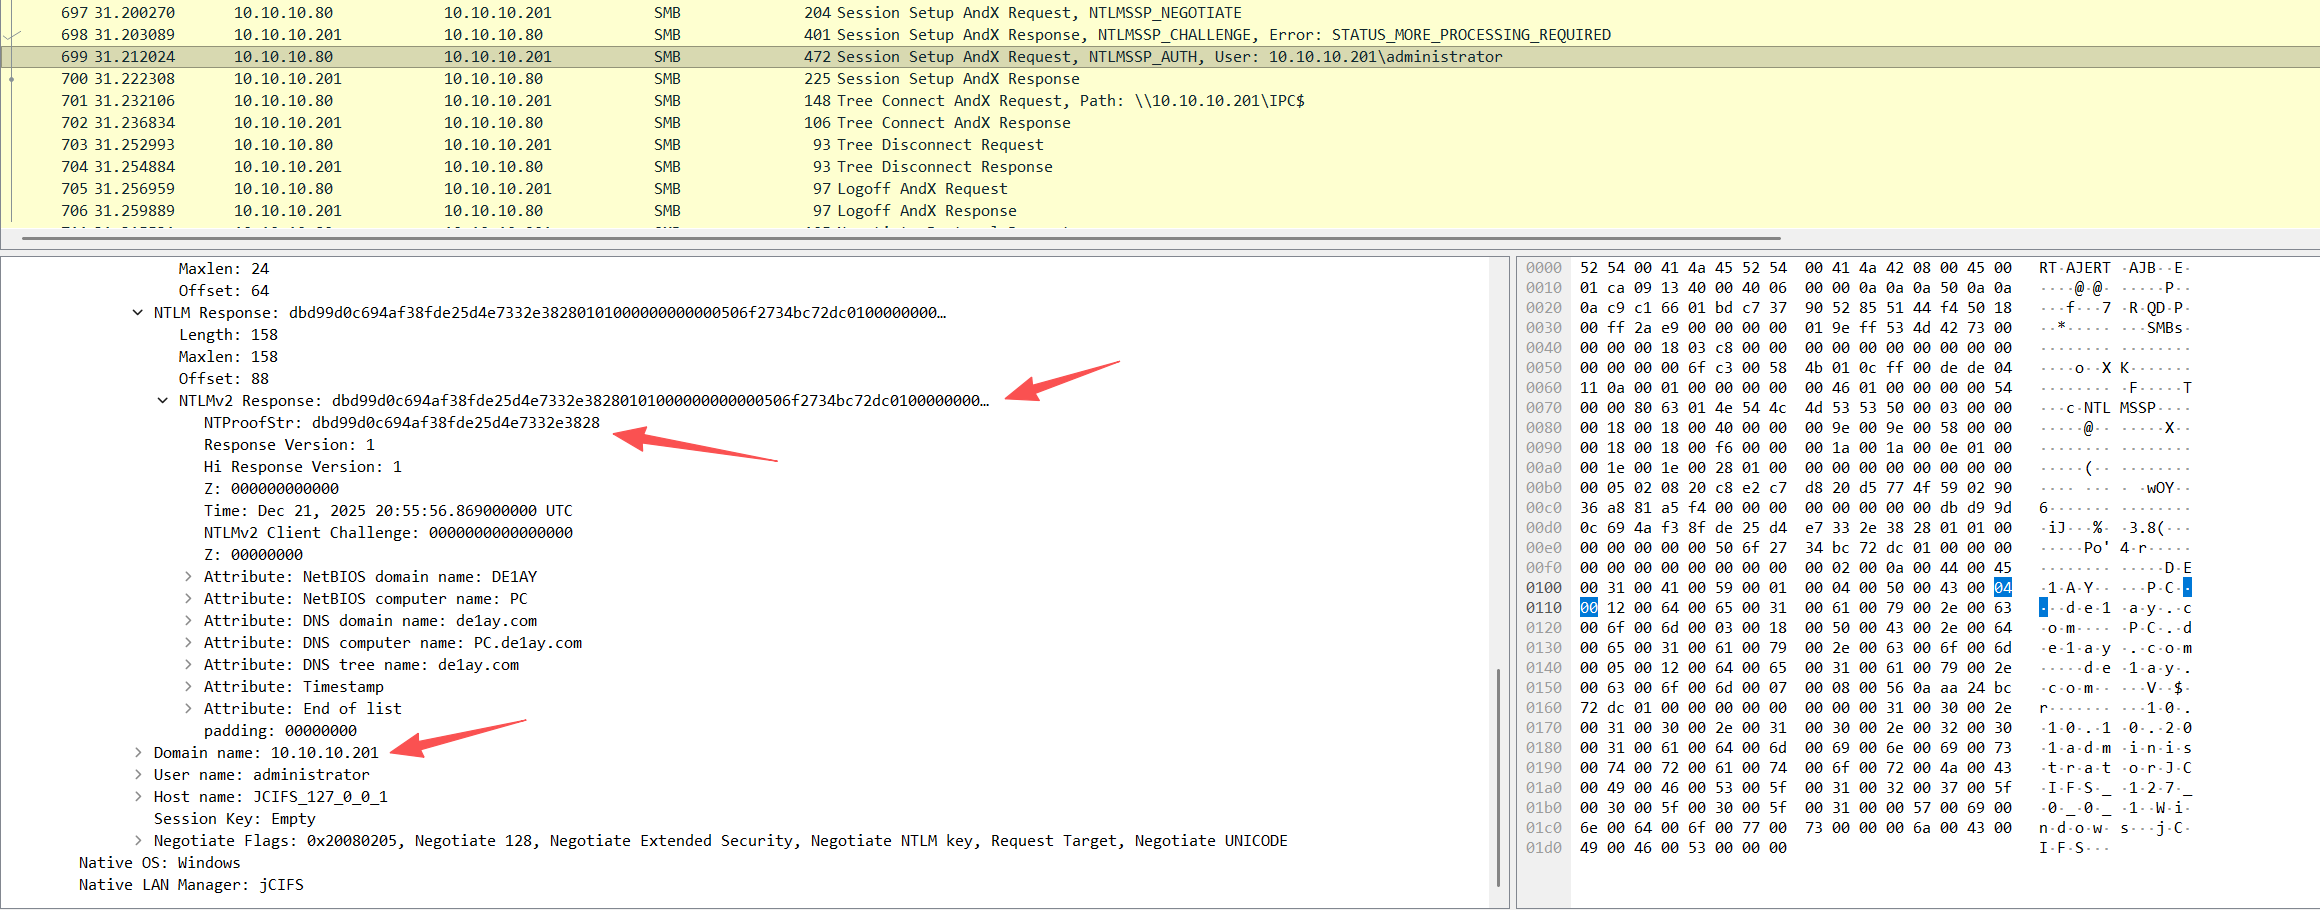Collapse the NTLM Response tree node

tap(137, 313)
